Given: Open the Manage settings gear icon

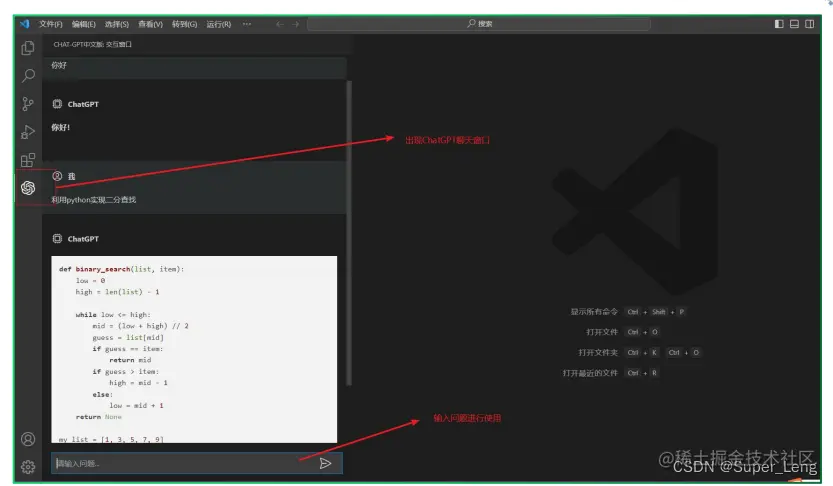Looking at the screenshot, I should click(x=28, y=467).
